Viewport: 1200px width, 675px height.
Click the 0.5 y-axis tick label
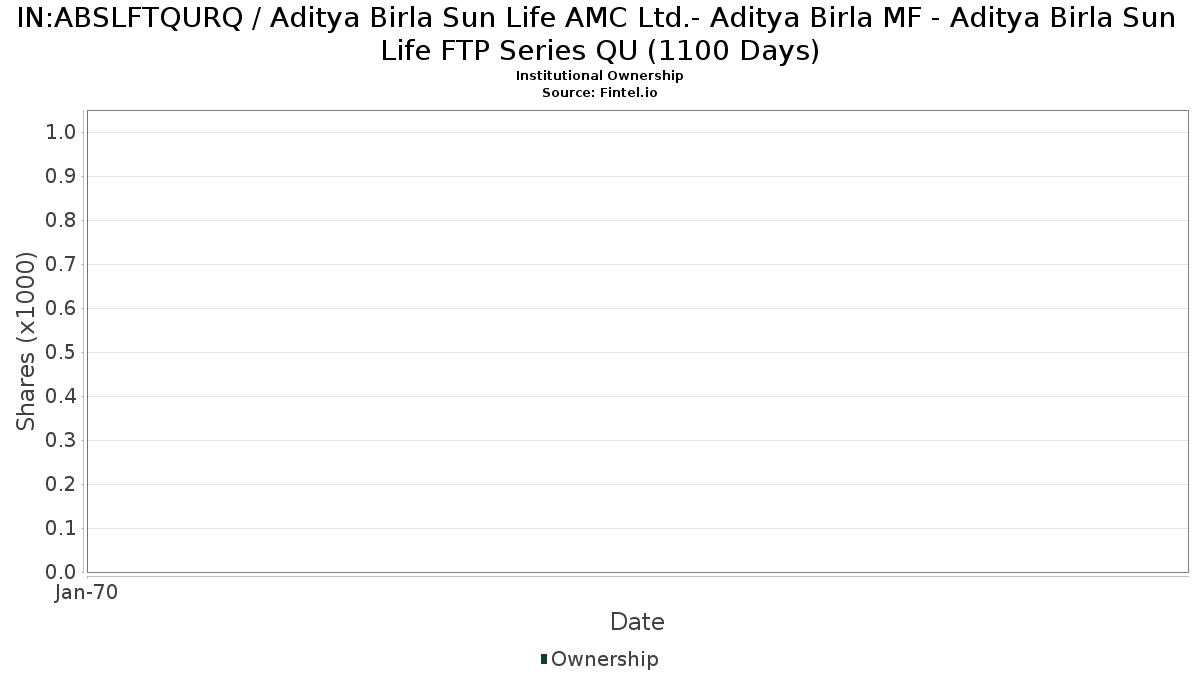pyautogui.click(x=62, y=352)
